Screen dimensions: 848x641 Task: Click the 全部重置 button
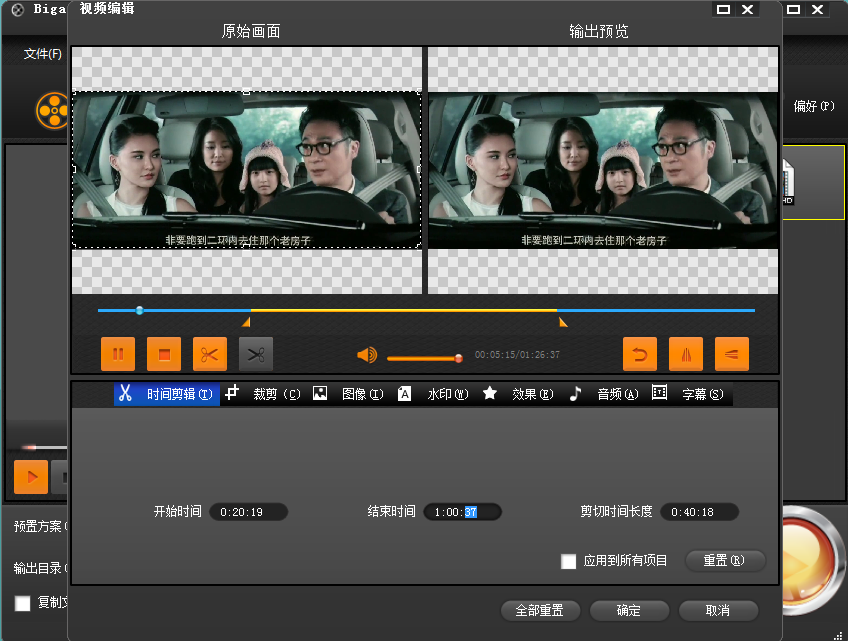click(540, 611)
